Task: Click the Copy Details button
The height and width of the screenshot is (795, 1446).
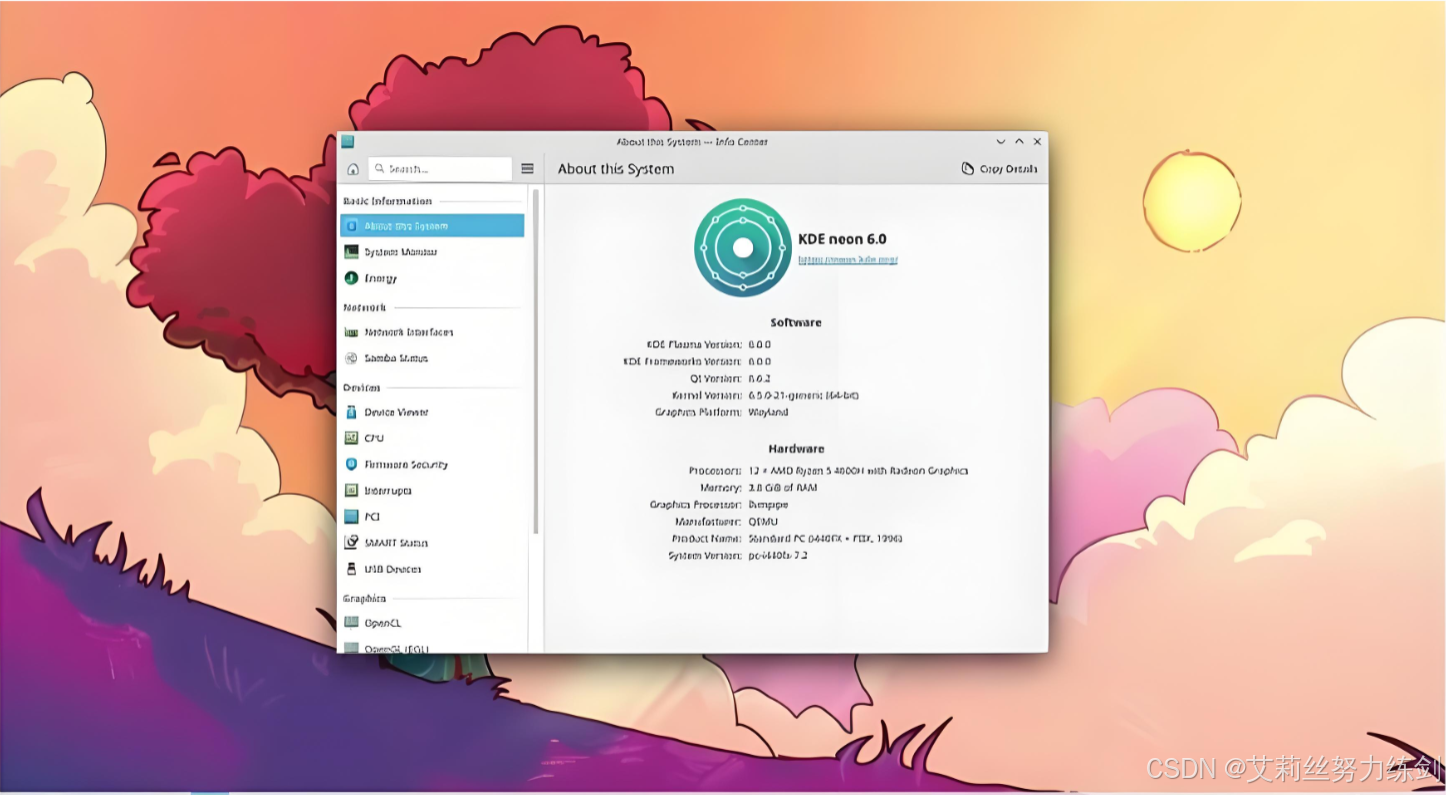Action: tap(999, 169)
